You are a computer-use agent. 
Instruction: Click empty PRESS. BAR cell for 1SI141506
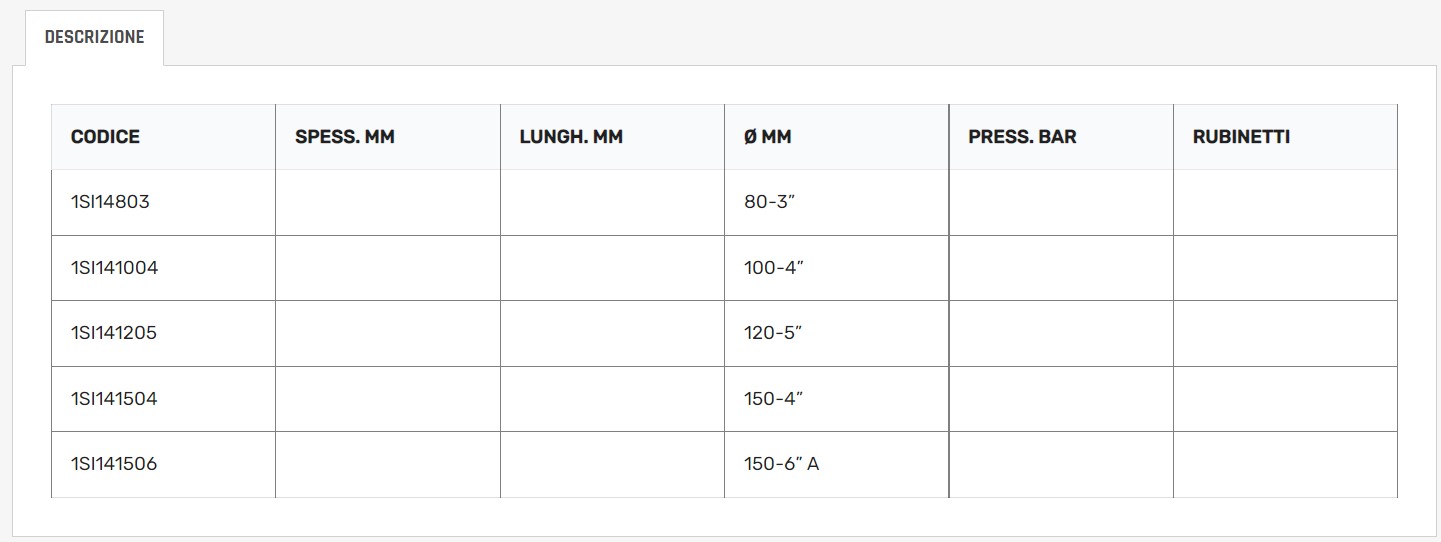click(x=1060, y=464)
